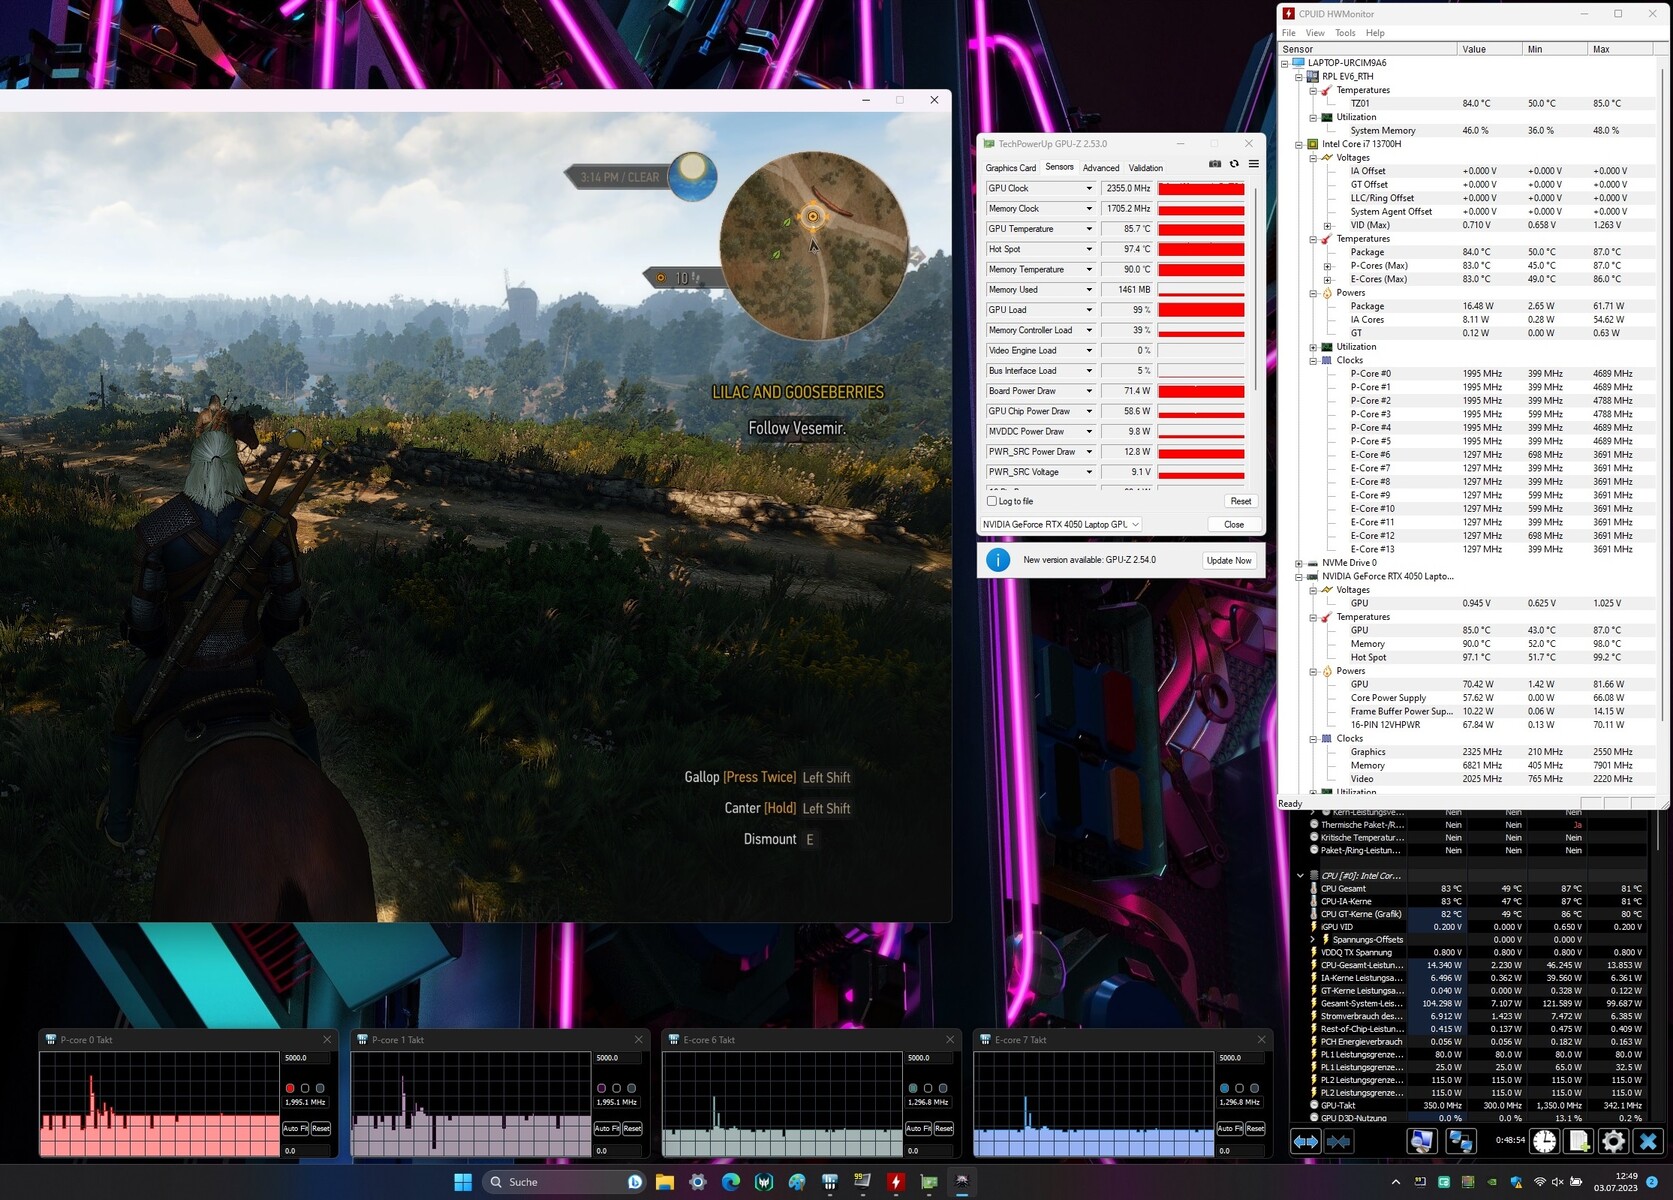The image size is (1673, 1200).
Task: Click the Reset button in GPU-Z sensors
Action: [1240, 501]
